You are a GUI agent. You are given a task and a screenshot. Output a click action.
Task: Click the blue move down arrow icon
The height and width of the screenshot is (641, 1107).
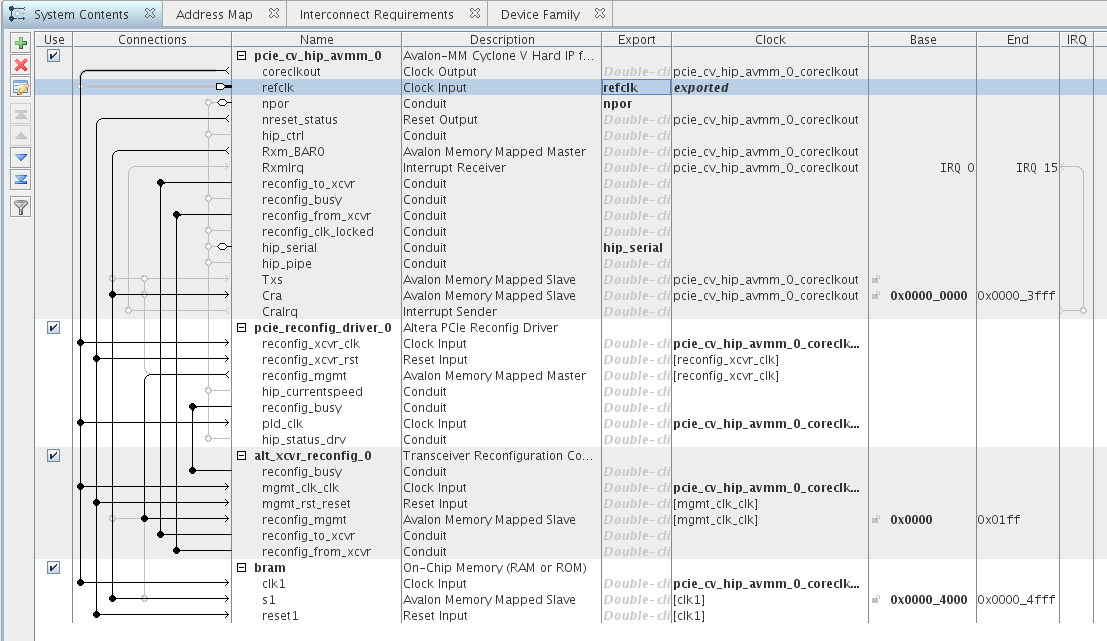click(x=20, y=157)
